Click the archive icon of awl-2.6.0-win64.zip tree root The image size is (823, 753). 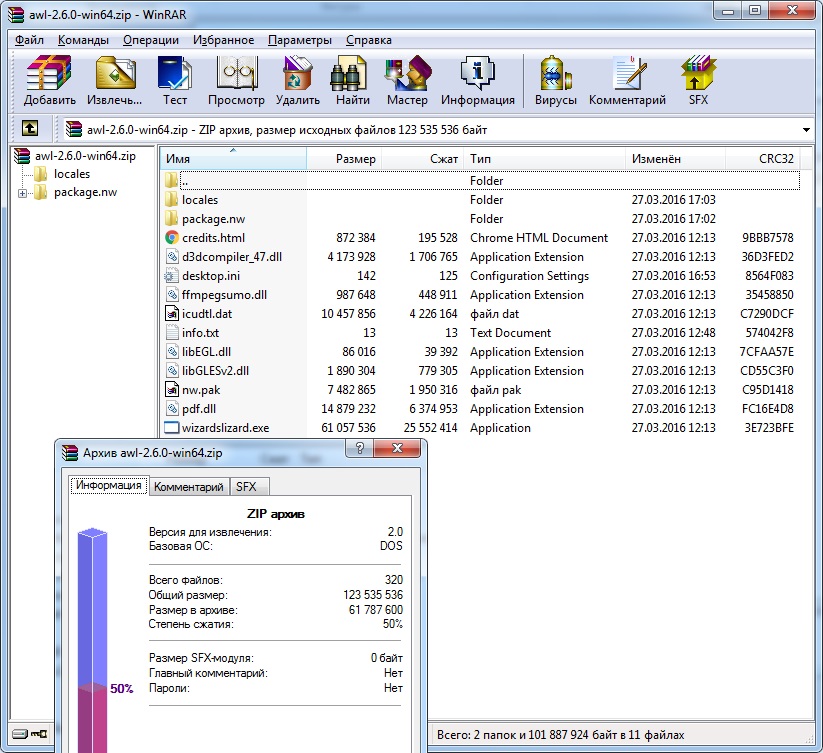[22, 156]
